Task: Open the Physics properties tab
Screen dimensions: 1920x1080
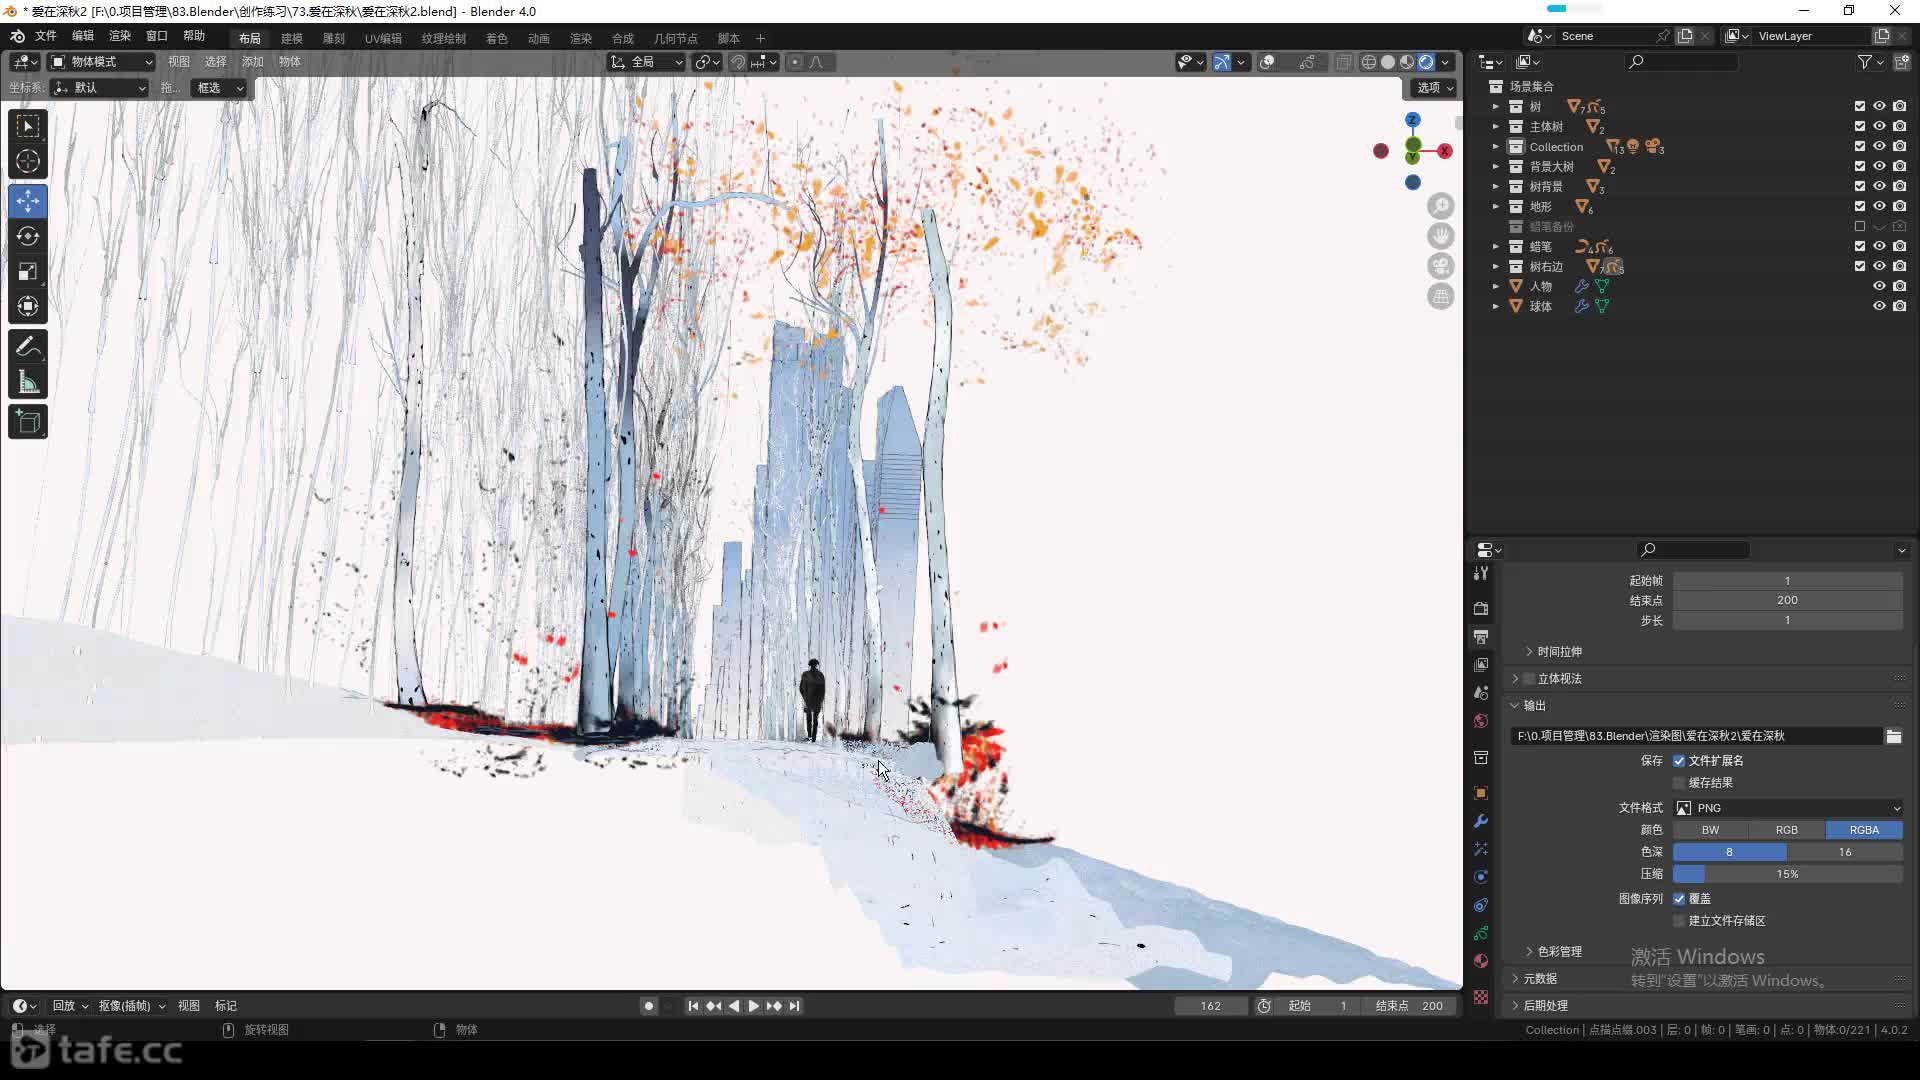Action: (1481, 876)
